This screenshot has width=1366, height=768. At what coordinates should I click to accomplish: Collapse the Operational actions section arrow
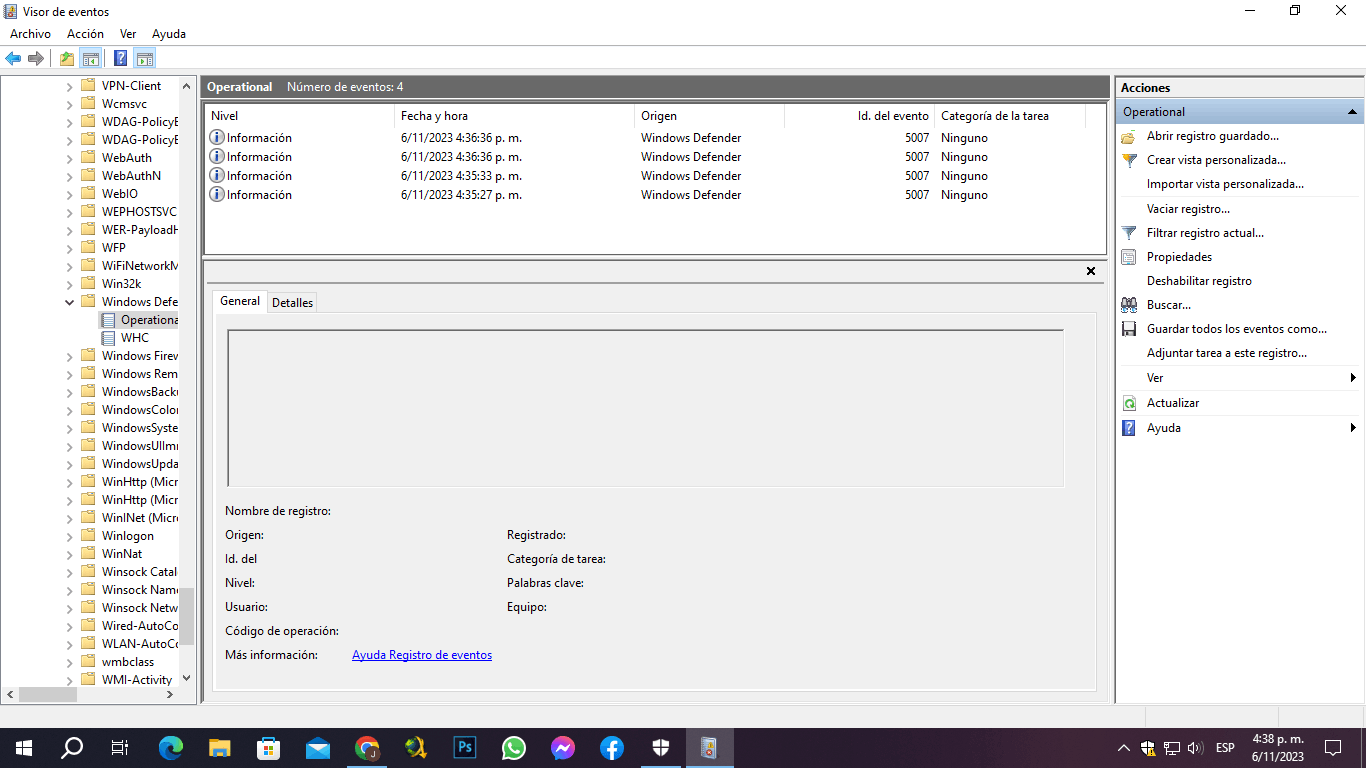coord(1352,112)
